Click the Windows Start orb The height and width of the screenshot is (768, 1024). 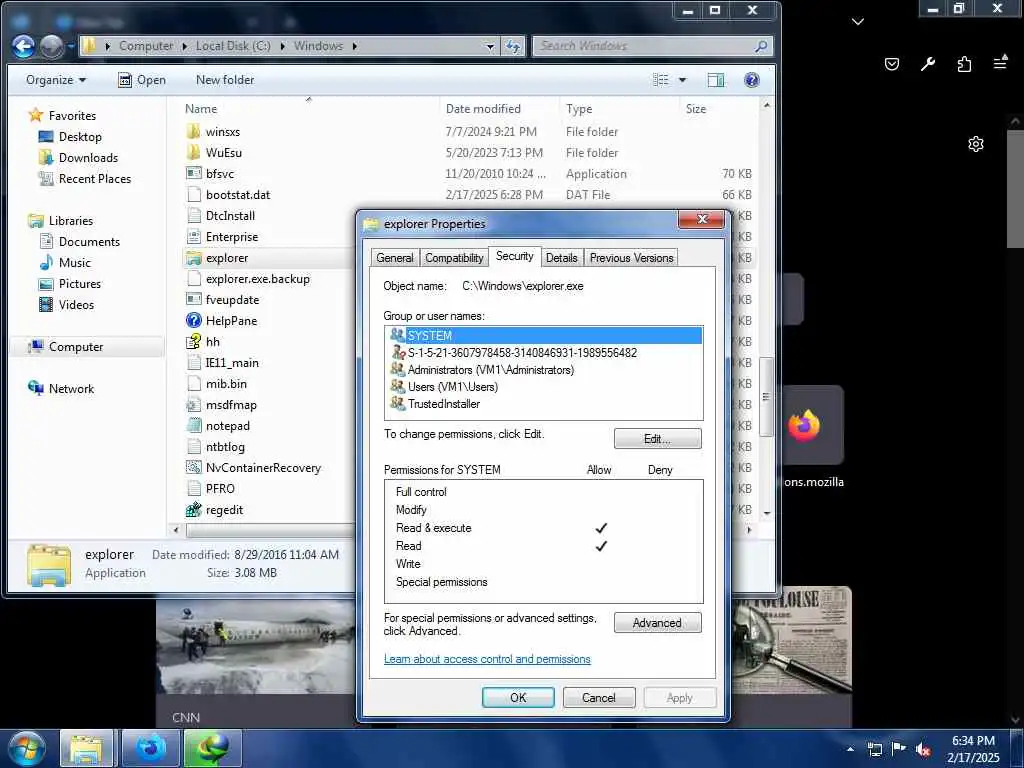pos(27,748)
